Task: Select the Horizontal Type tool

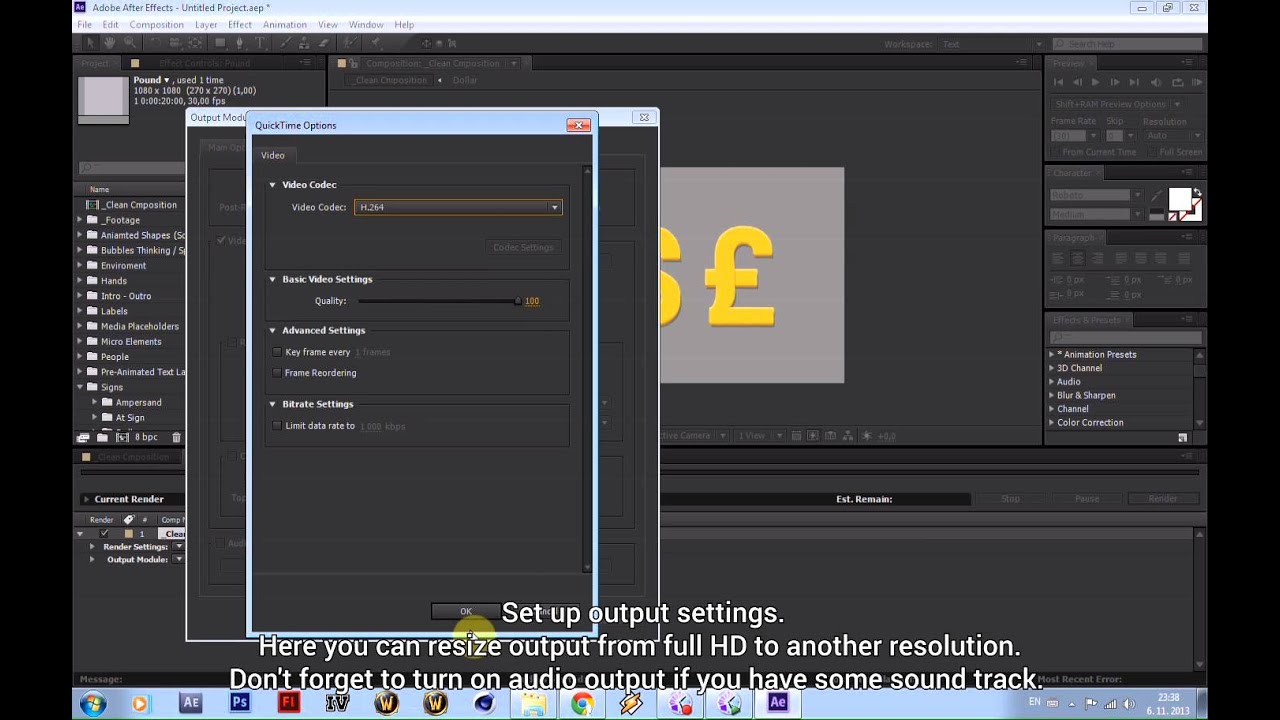Action: [x=260, y=43]
